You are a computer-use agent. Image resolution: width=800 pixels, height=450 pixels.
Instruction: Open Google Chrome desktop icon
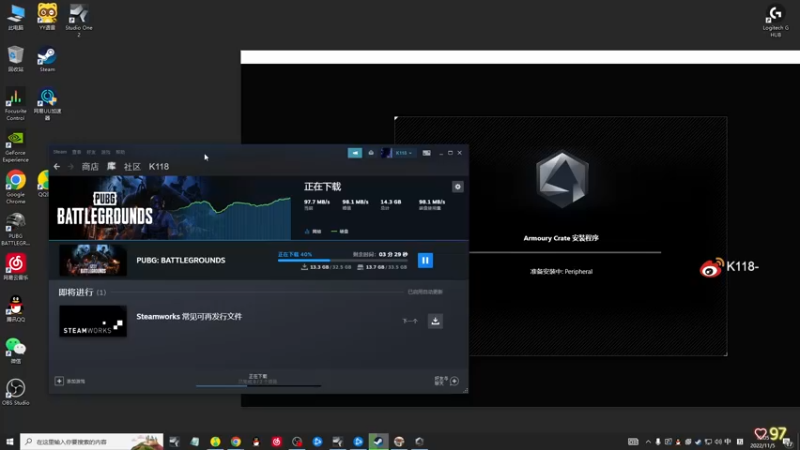pos(15,187)
